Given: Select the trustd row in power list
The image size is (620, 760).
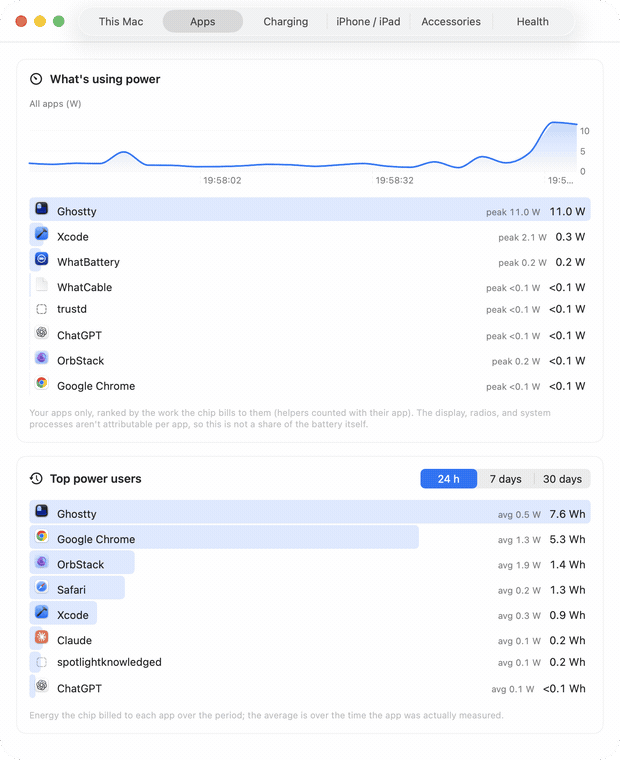Looking at the screenshot, I should point(310,309).
